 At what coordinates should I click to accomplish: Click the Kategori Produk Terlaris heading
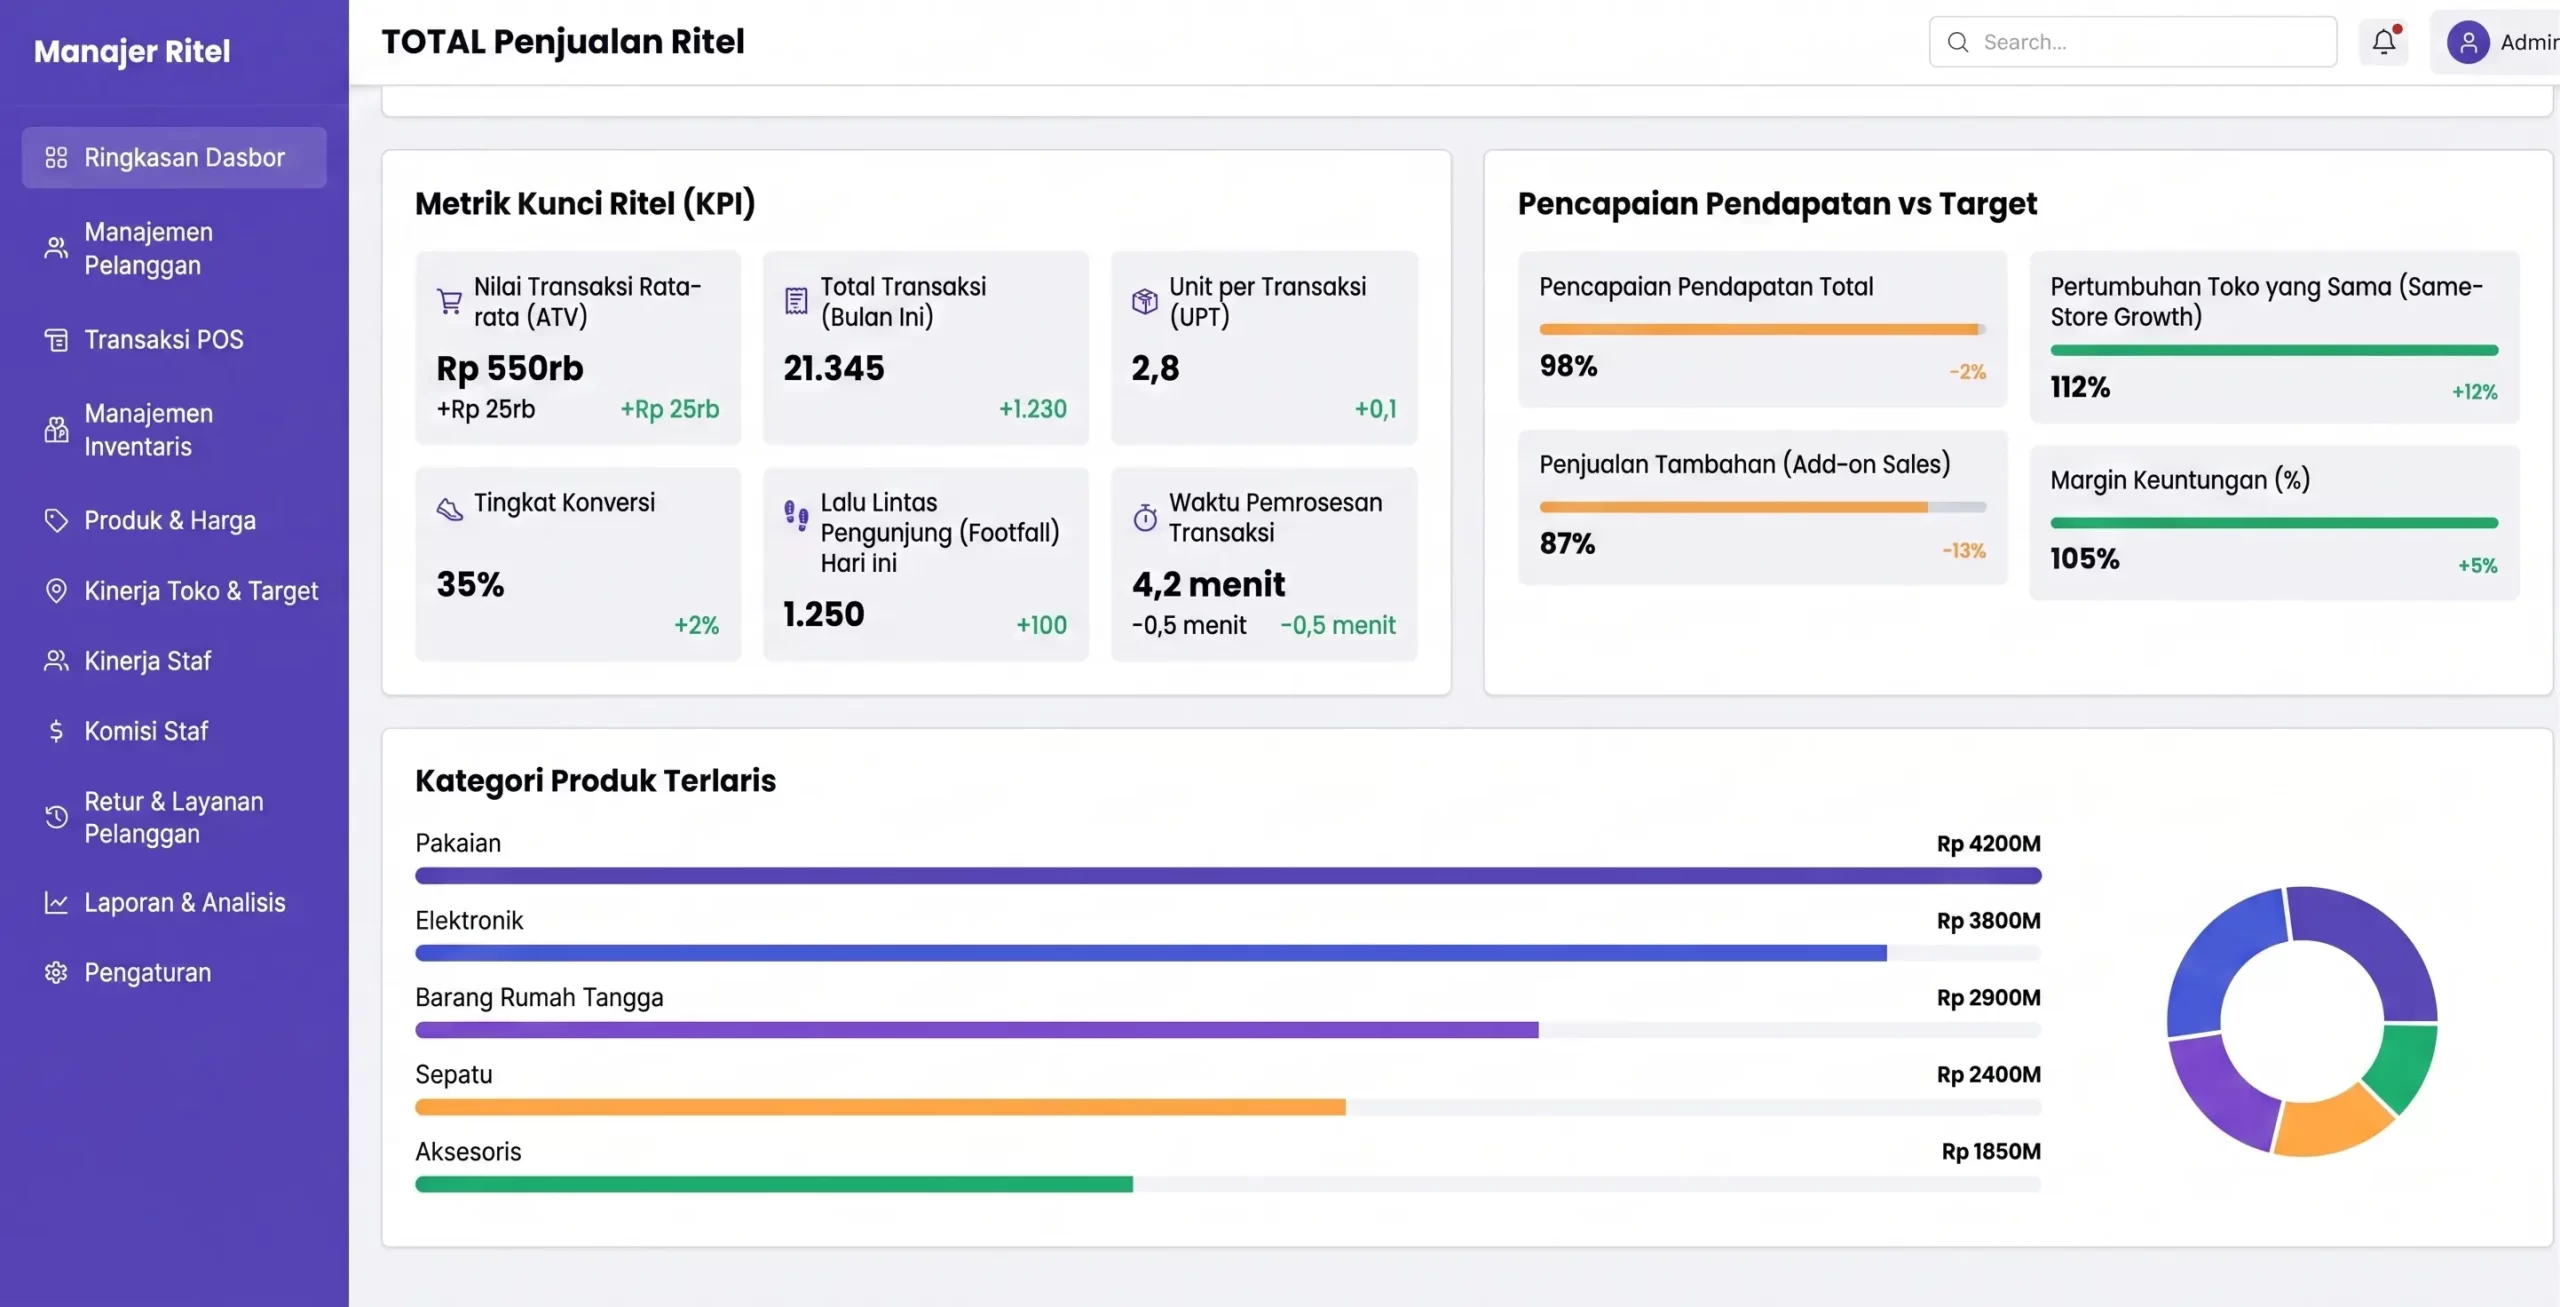coord(596,780)
